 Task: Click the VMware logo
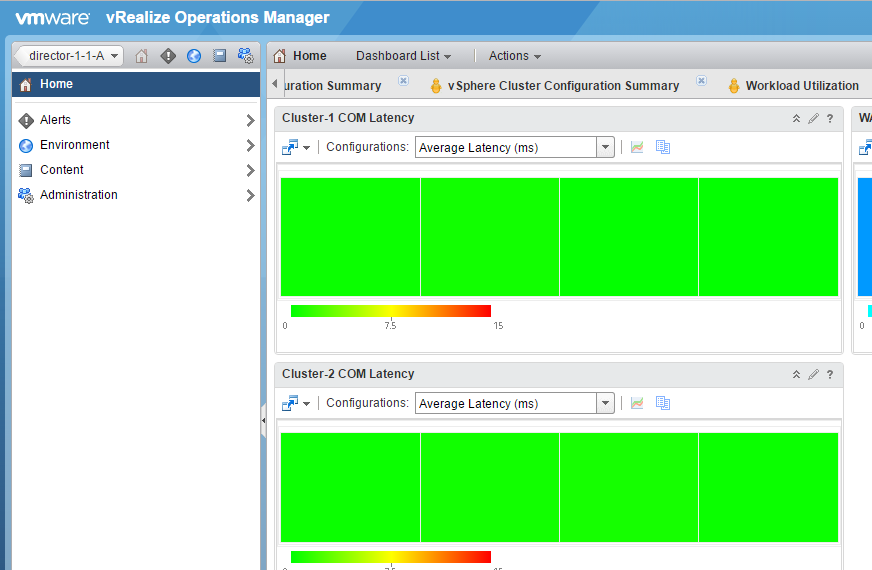tap(52, 18)
